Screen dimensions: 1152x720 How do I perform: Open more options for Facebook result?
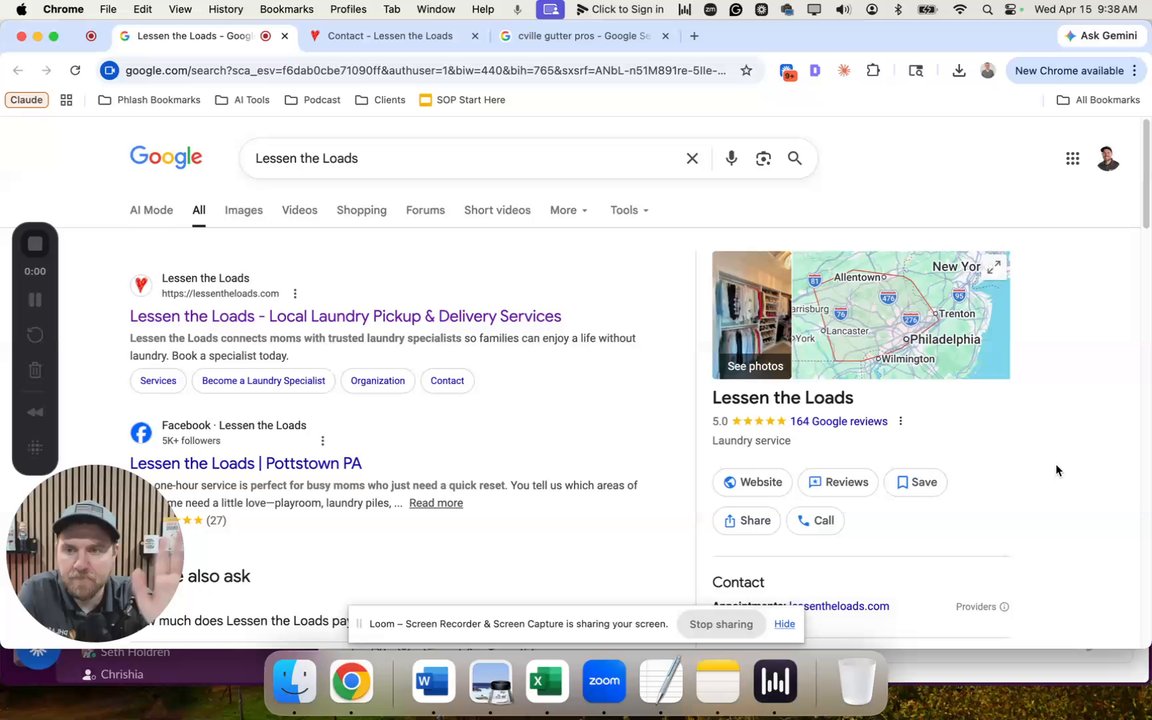pos(323,441)
